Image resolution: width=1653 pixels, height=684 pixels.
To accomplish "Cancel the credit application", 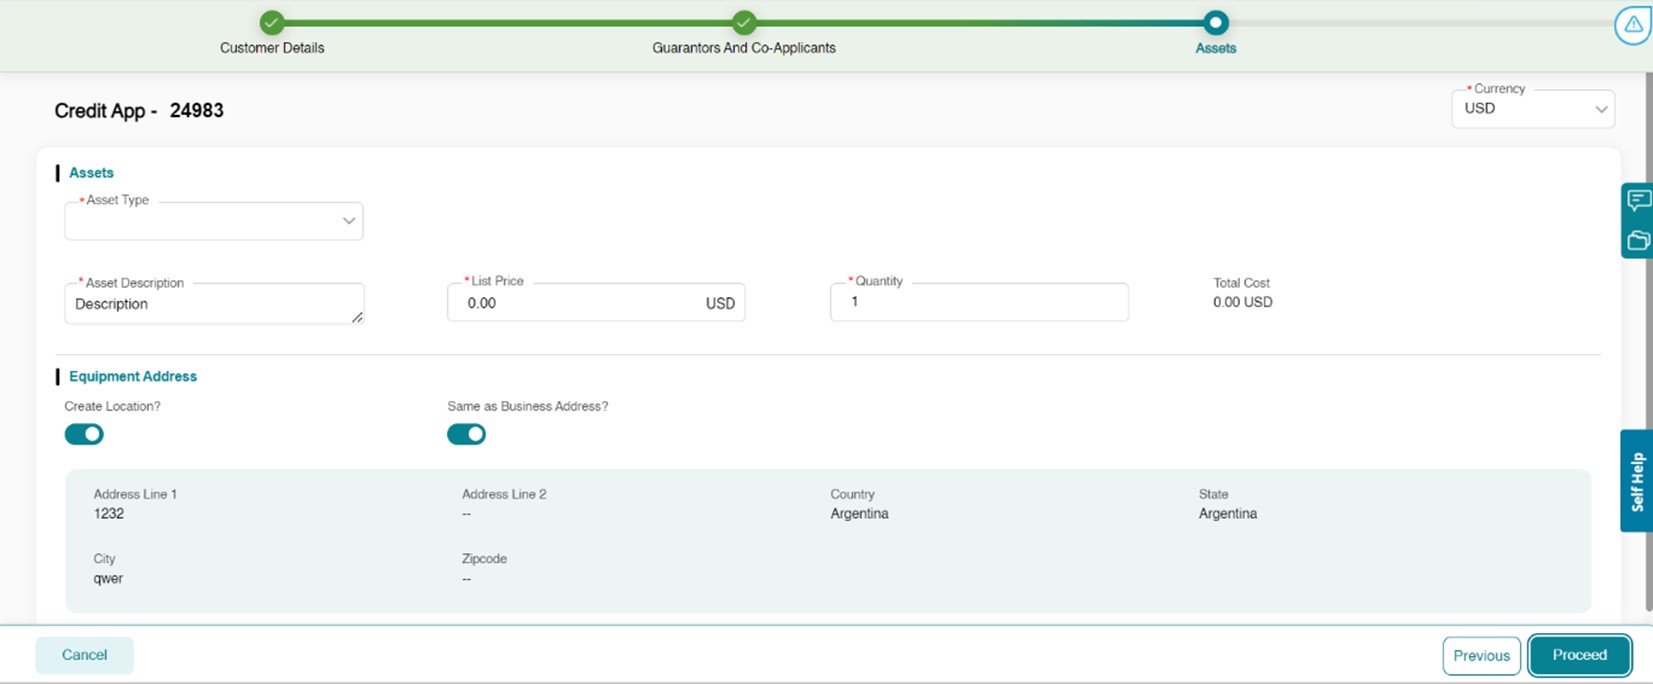I will click(84, 655).
